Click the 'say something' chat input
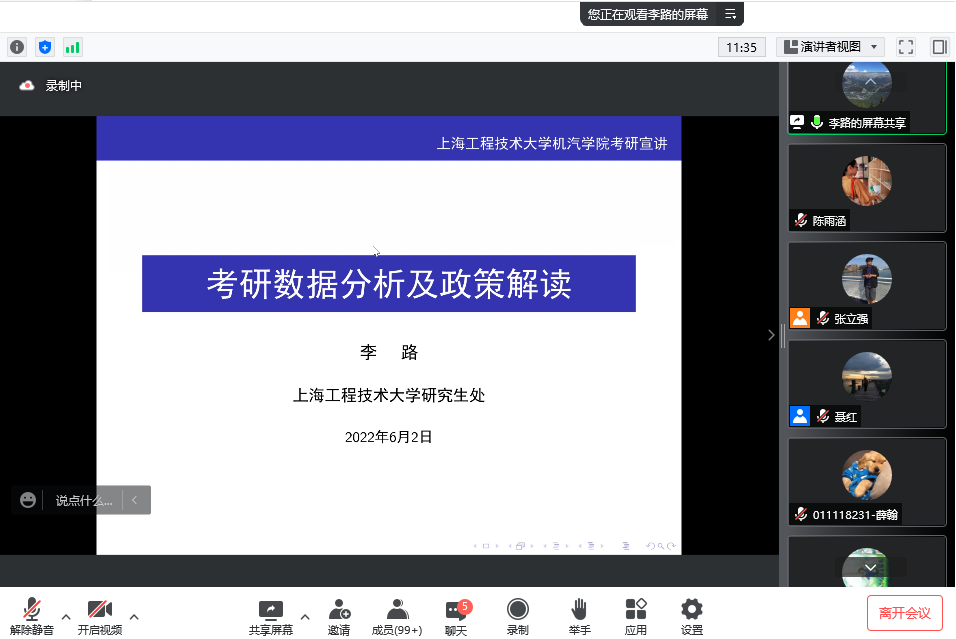Image resolution: width=956 pixels, height=639 pixels. pos(84,501)
